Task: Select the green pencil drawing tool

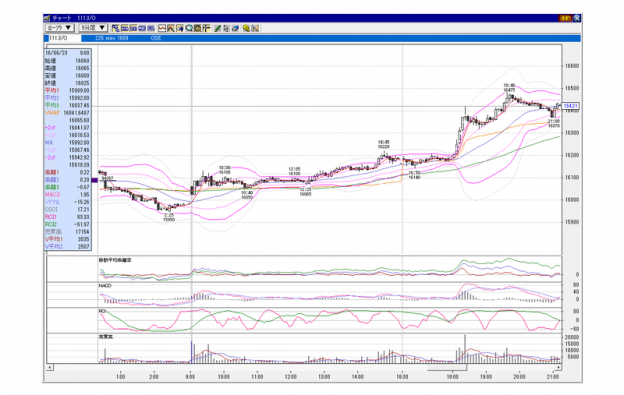Action: click(x=217, y=28)
